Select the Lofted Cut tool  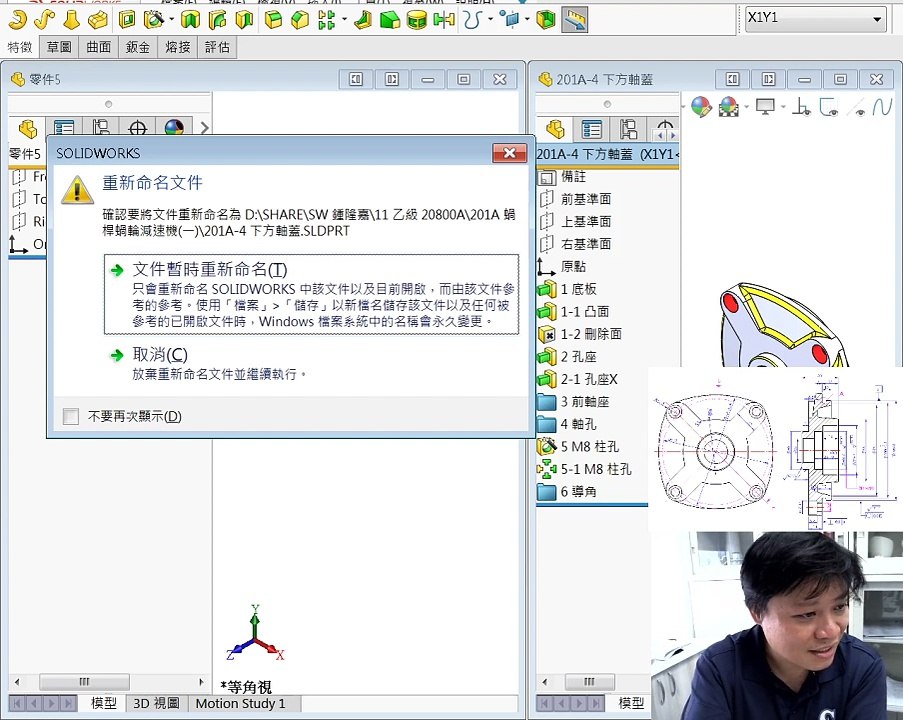tap(244, 20)
